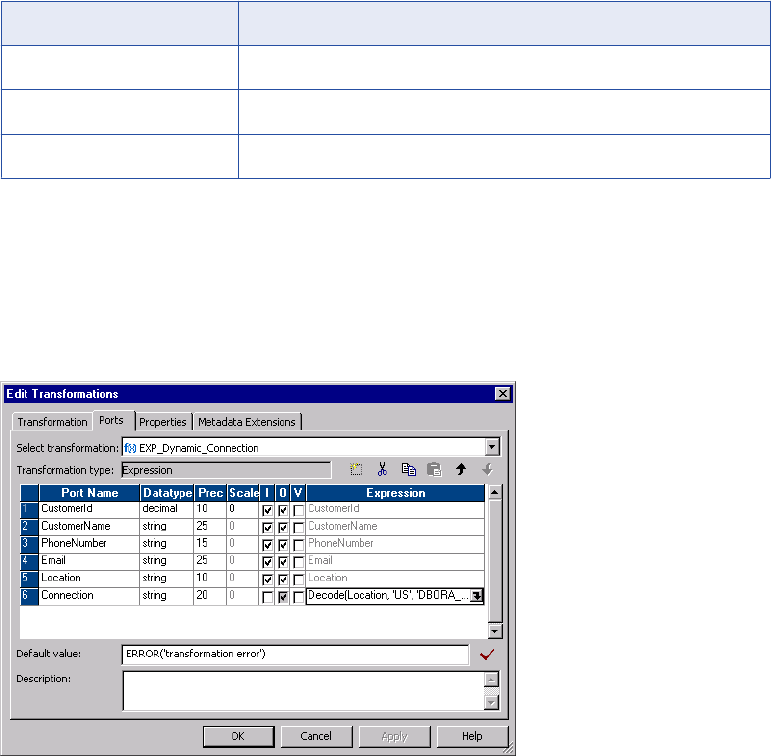Click the new port icon
Screen dimensions: 771x756
(356, 469)
